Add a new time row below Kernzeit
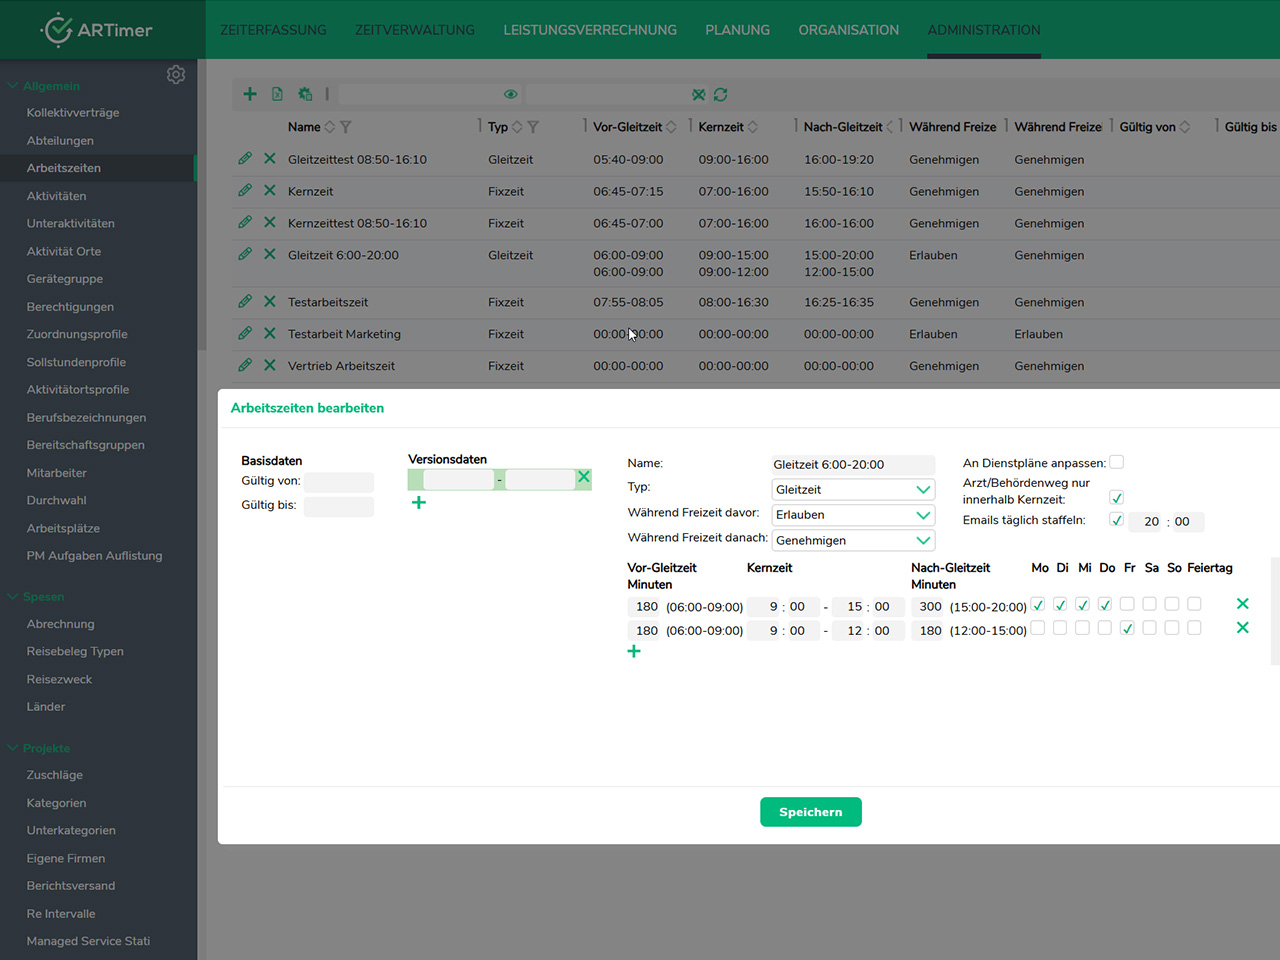1280x960 pixels. pos(634,652)
